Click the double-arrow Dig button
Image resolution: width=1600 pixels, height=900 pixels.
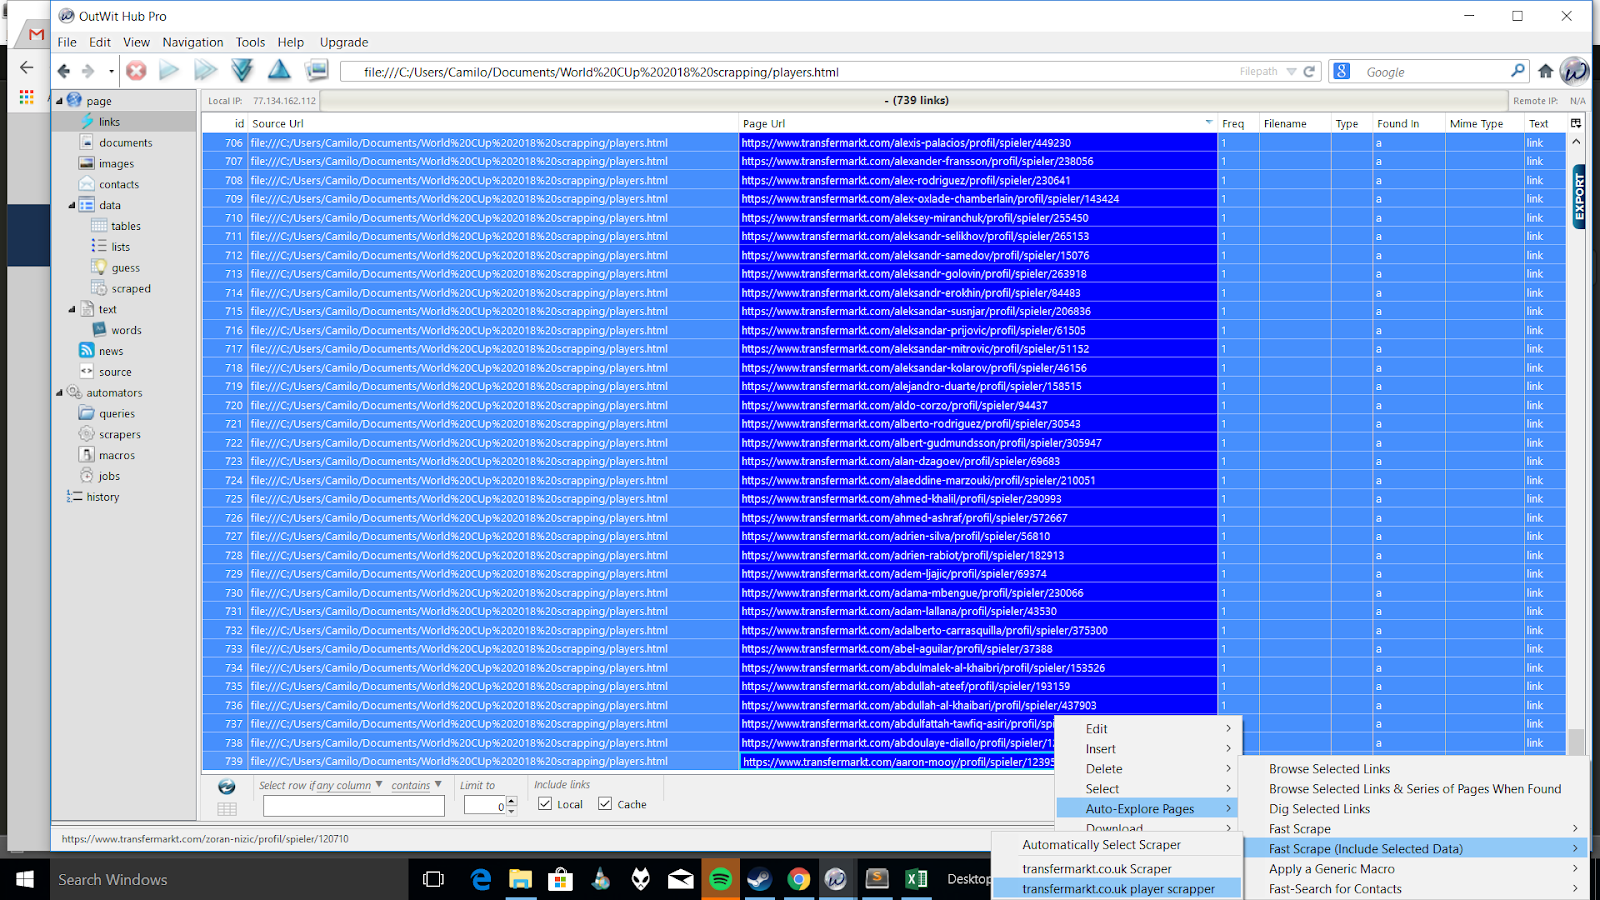tap(206, 70)
